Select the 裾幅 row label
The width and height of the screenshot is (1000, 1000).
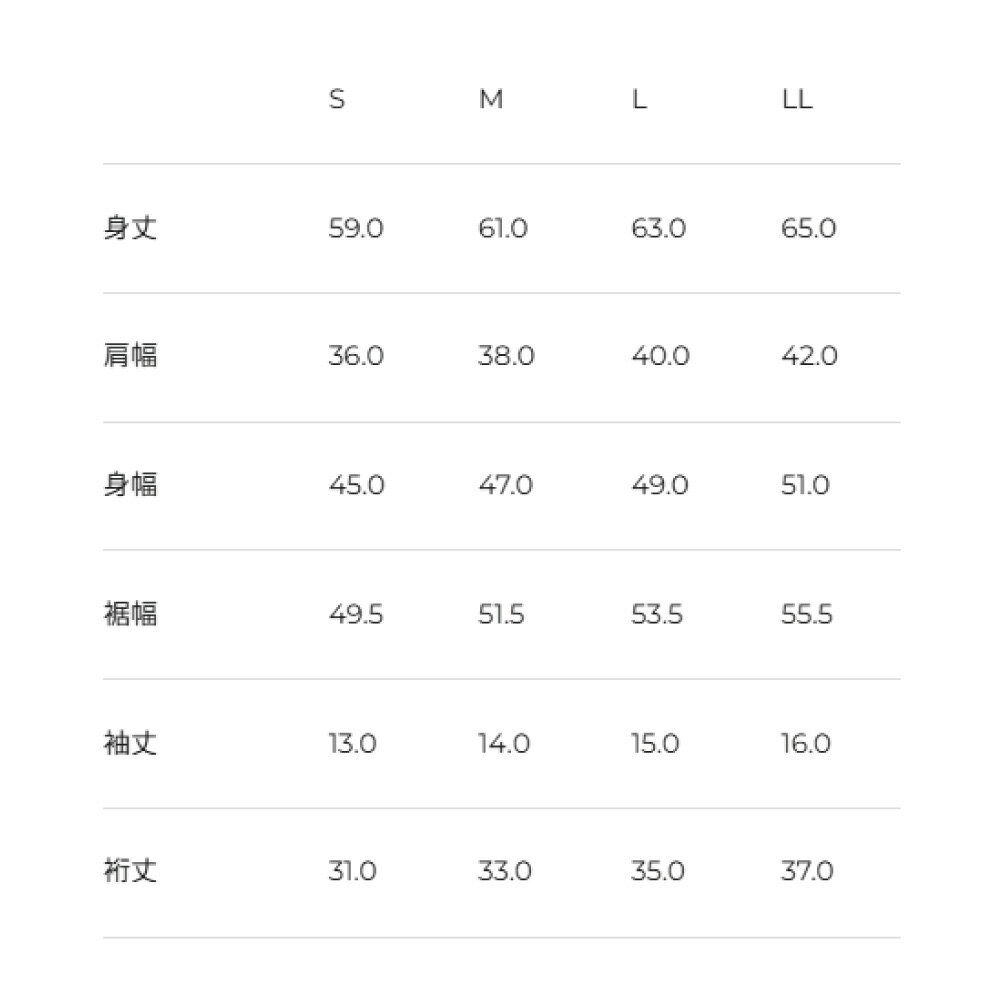pyautogui.click(x=130, y=614)
